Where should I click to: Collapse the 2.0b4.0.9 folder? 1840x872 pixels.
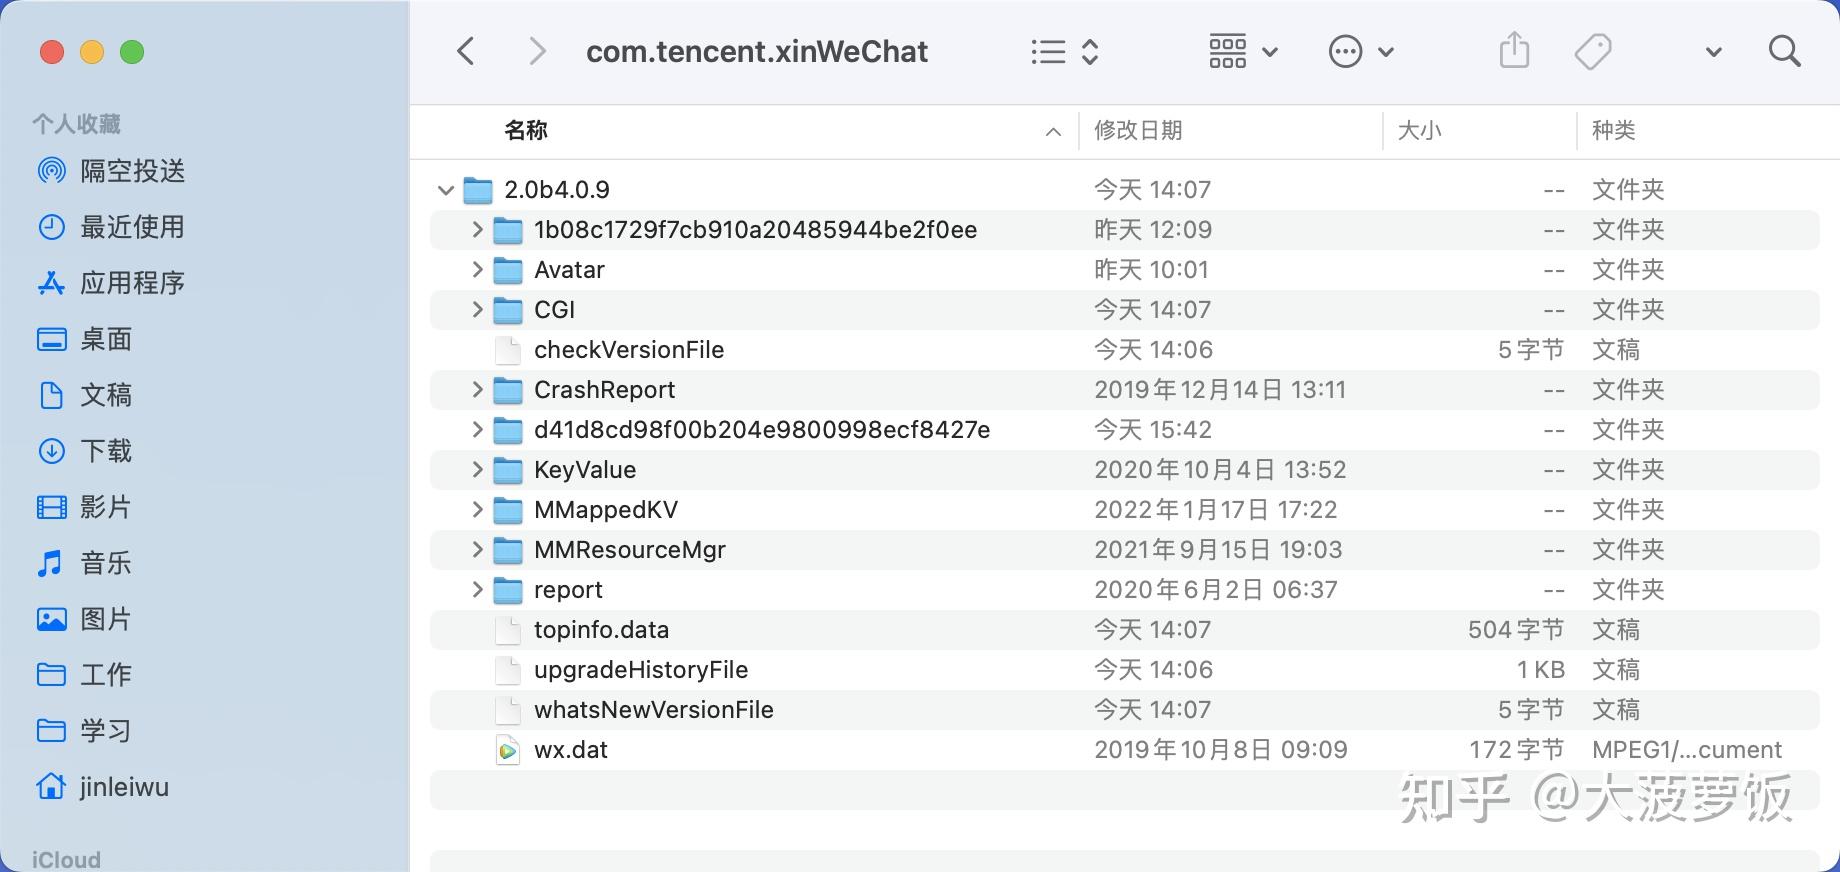click(x=446, y=190)
